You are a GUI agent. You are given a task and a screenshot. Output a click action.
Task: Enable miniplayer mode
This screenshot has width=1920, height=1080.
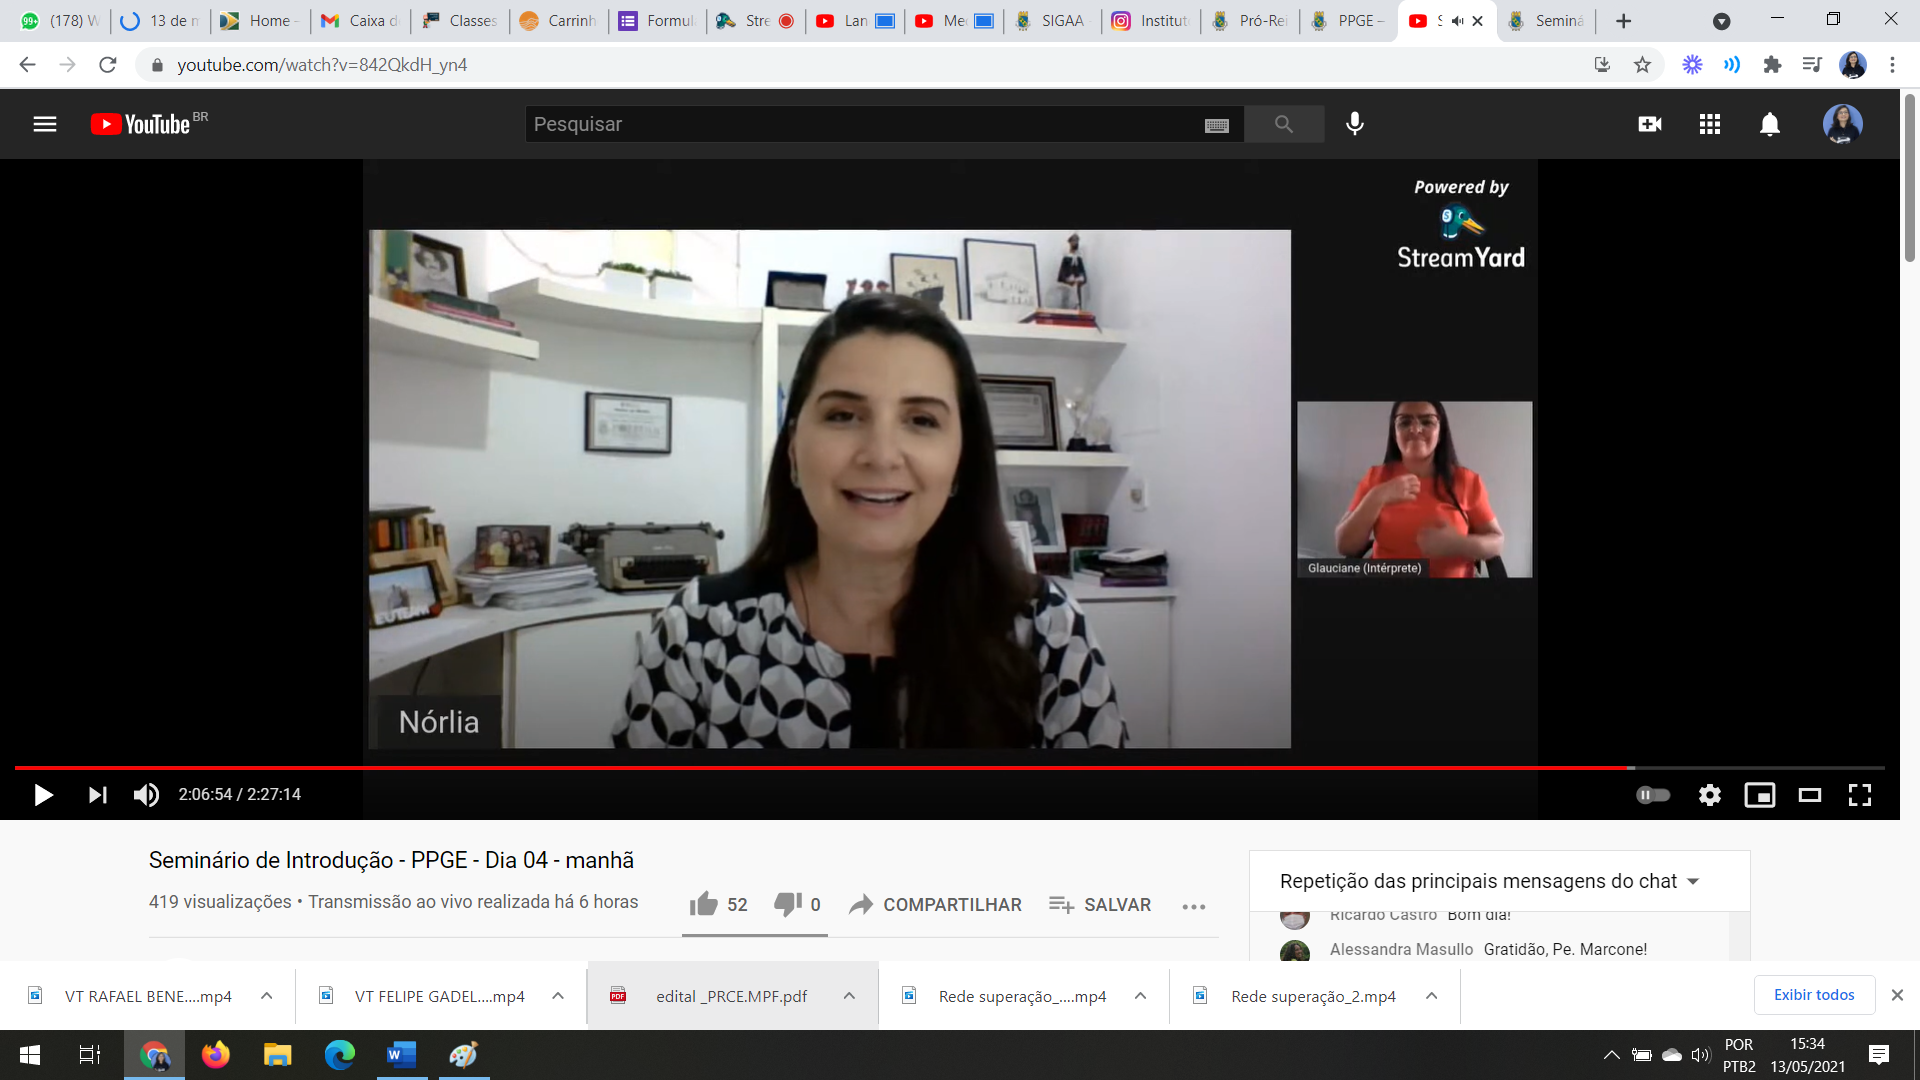click(x=1760, y=795)
